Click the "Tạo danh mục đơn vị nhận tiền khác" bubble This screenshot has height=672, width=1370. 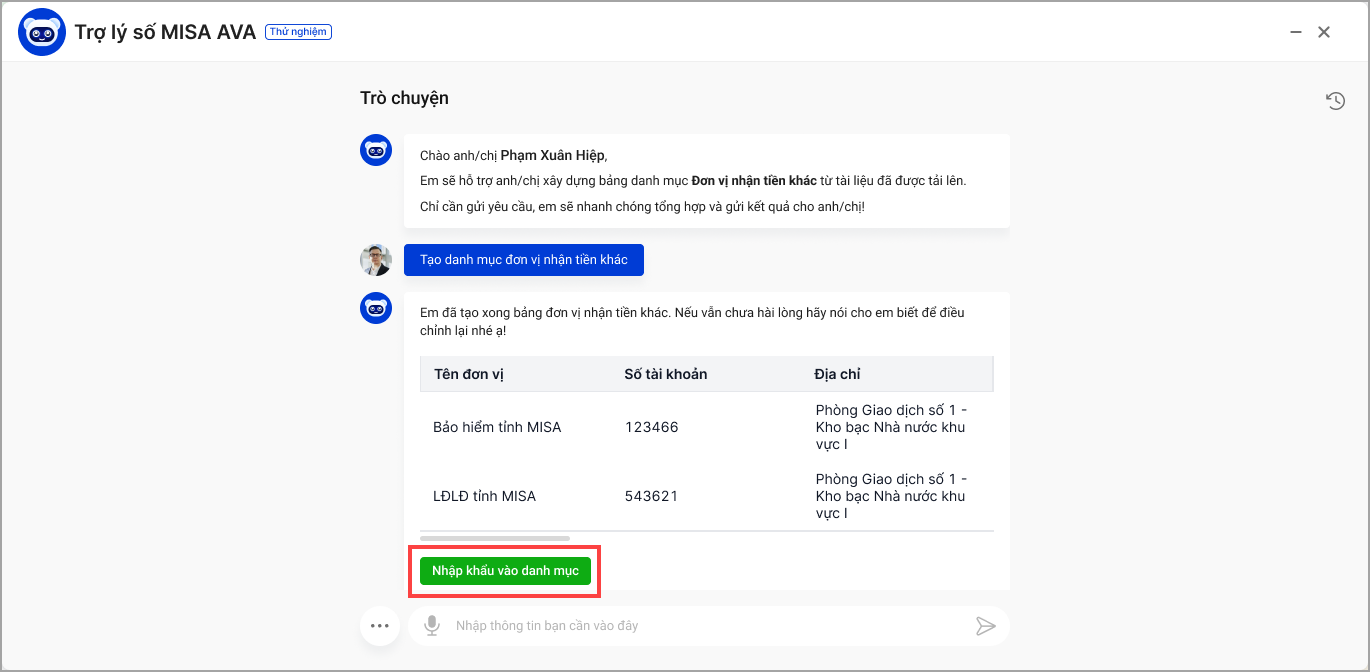(524, 260)
